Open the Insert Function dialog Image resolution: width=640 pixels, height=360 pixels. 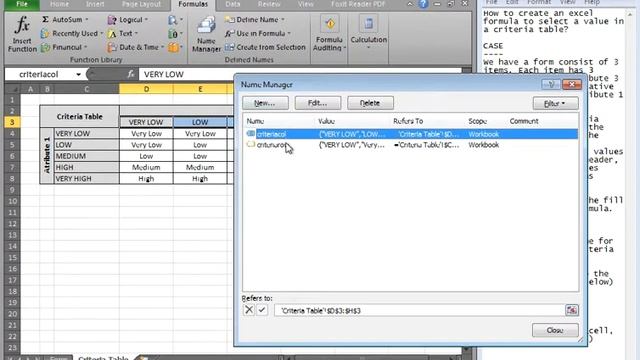22,34
